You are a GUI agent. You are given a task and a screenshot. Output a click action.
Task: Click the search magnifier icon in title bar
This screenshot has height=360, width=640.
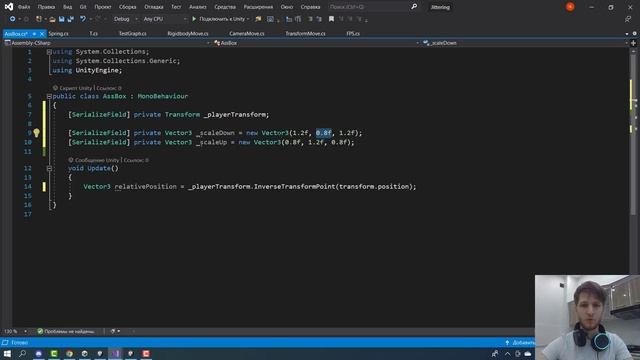414,7
